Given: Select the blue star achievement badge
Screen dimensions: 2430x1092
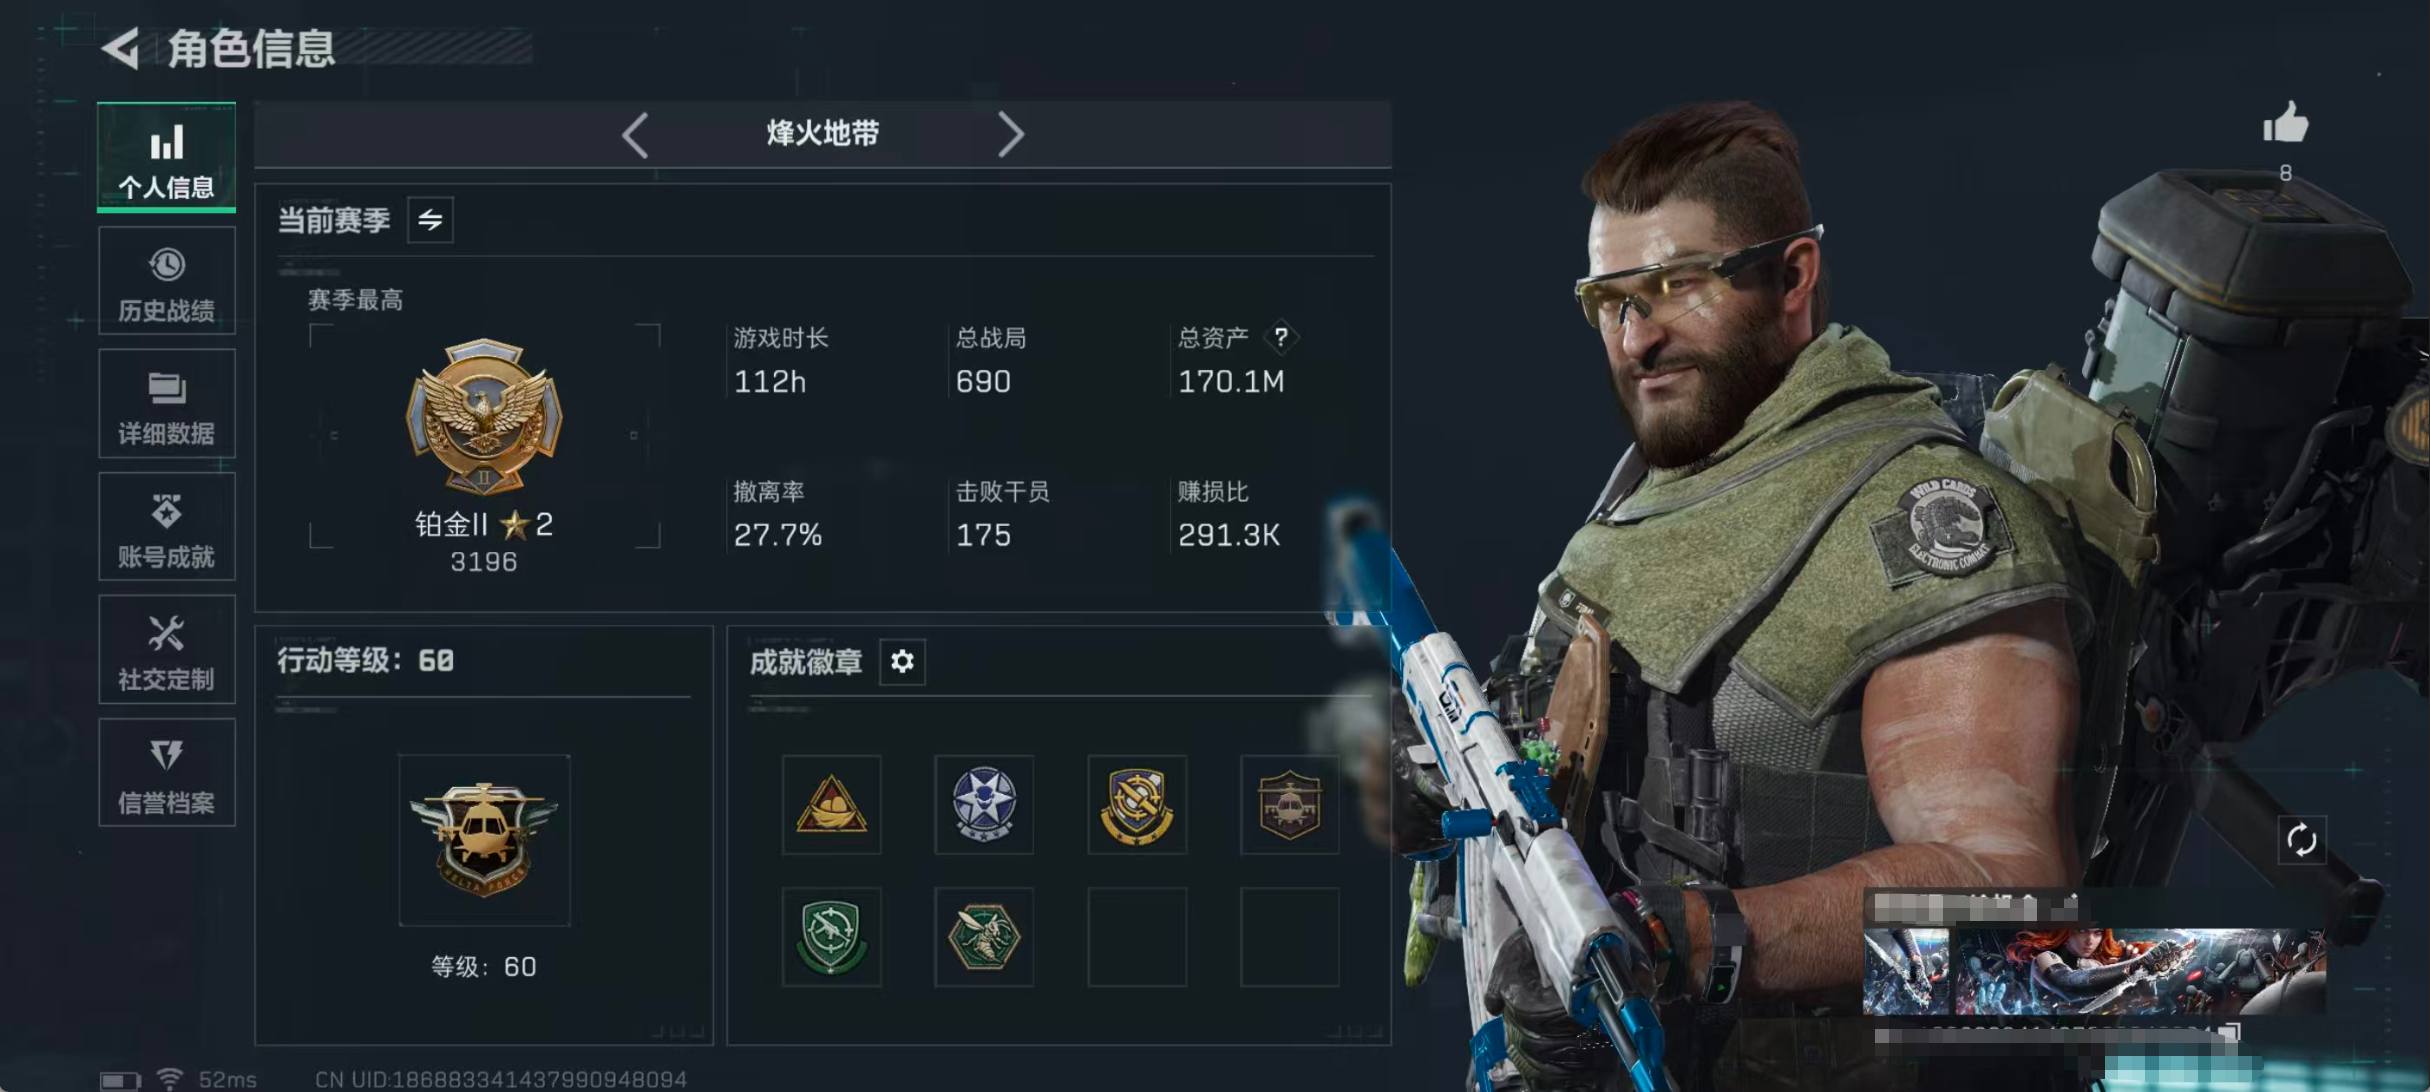Looking at the screenshot, I should 984,804.
